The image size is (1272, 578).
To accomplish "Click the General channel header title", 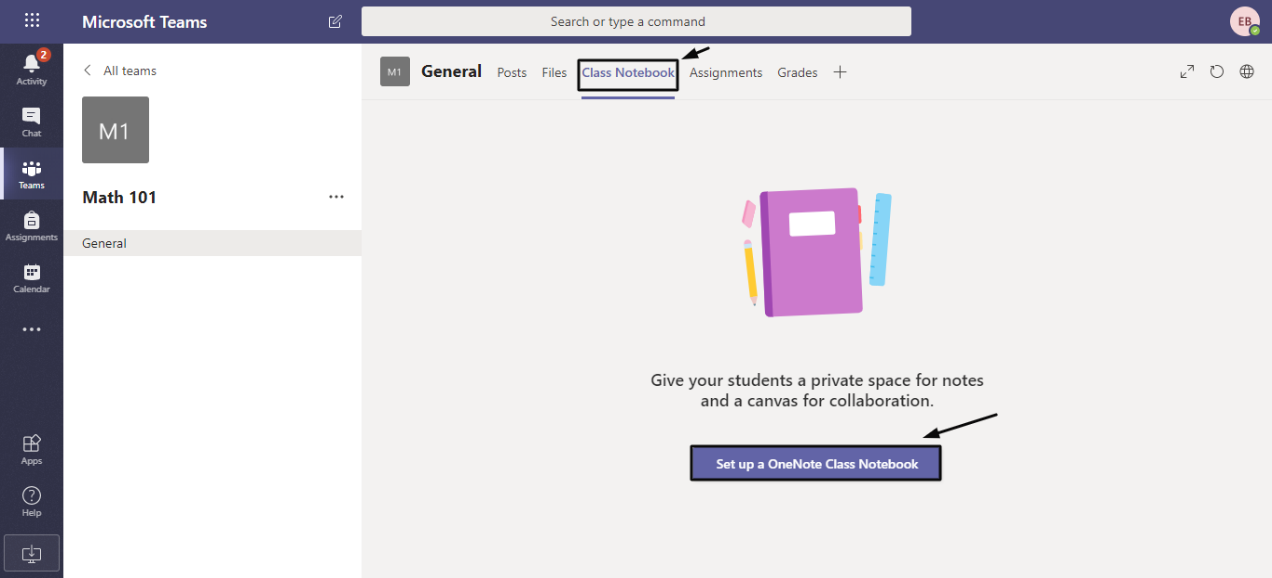I will pyautogui.click(x=451, y=71).
